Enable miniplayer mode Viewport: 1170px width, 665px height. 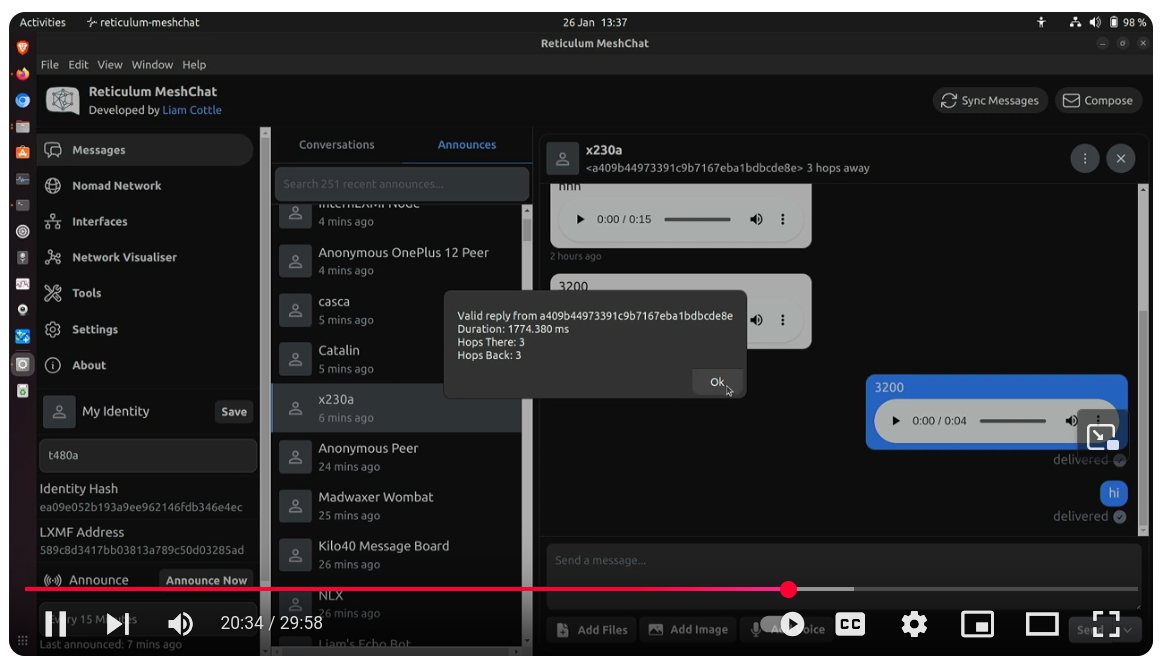coord(977,624)
